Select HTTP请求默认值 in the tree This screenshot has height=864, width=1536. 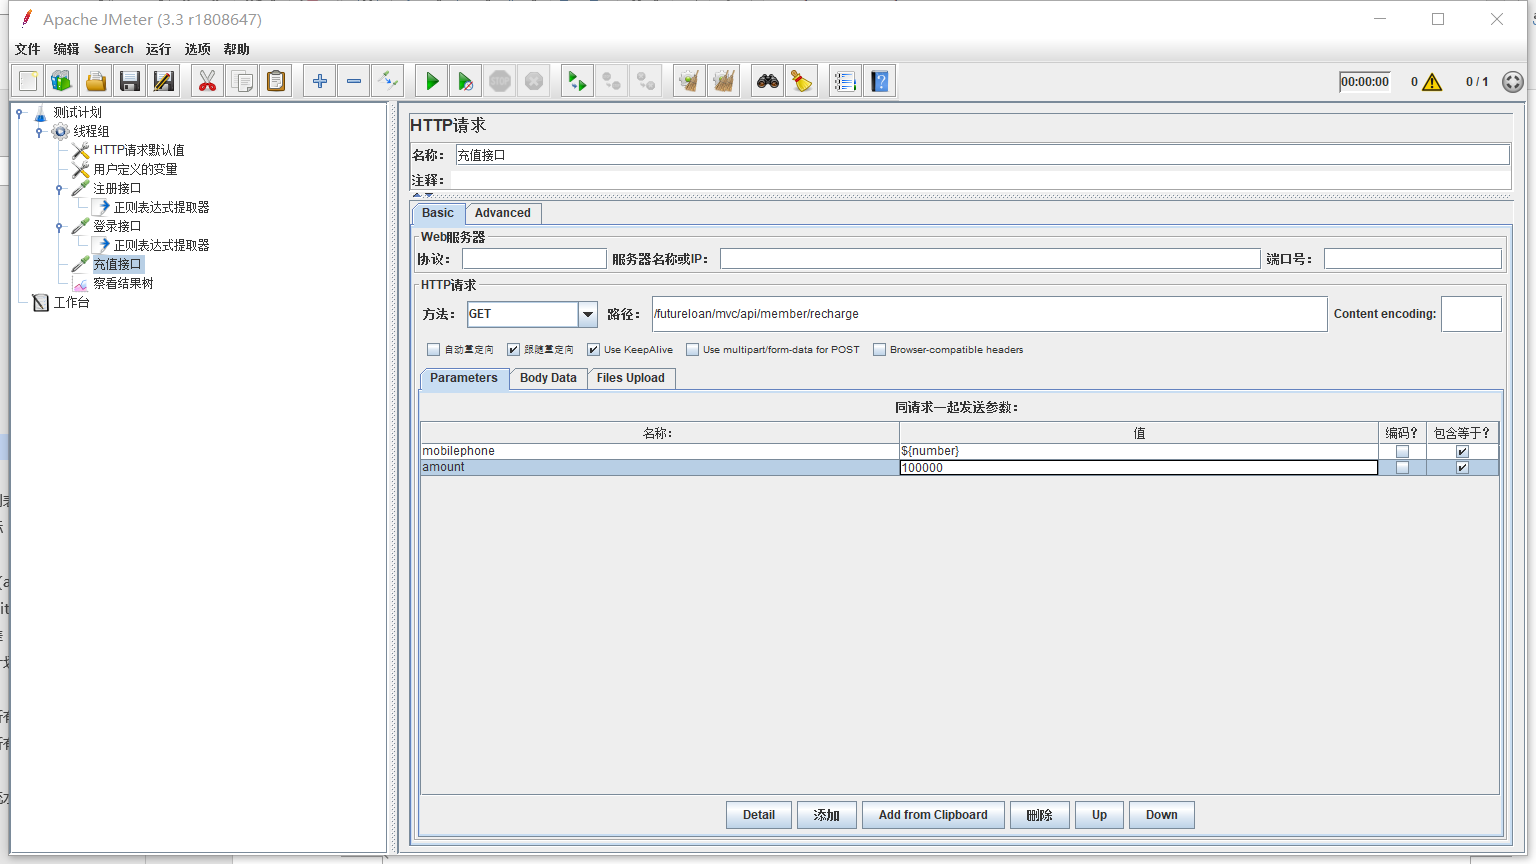139,151
